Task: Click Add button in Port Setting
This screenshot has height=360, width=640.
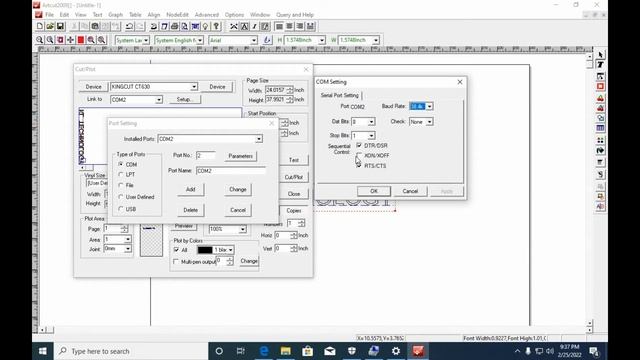Action: pos(191,189)
